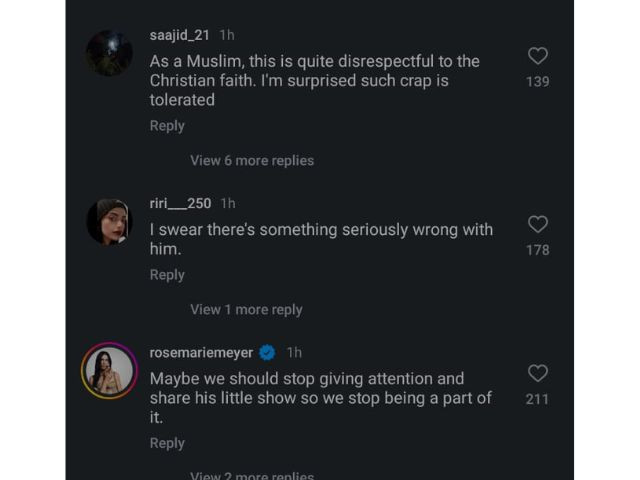Open rosemariemeyer's story avatar
Image resolution: width=640 pixels, height=480 pixels.
click(109, 370)
